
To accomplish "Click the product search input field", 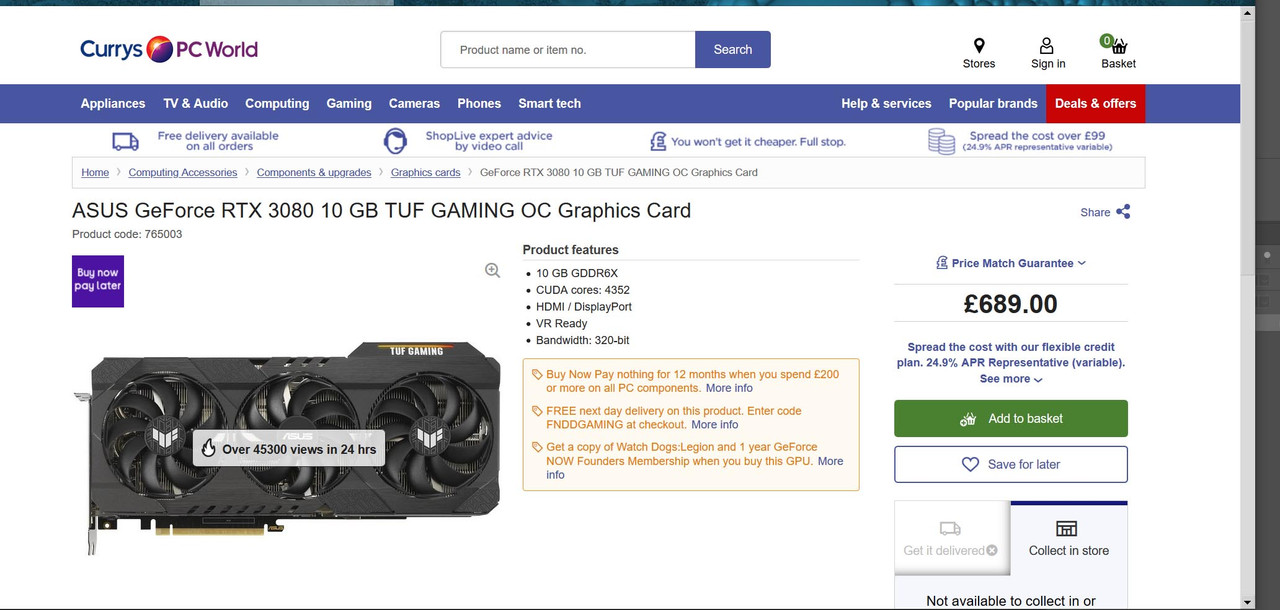I will click(x=568, y=50).
